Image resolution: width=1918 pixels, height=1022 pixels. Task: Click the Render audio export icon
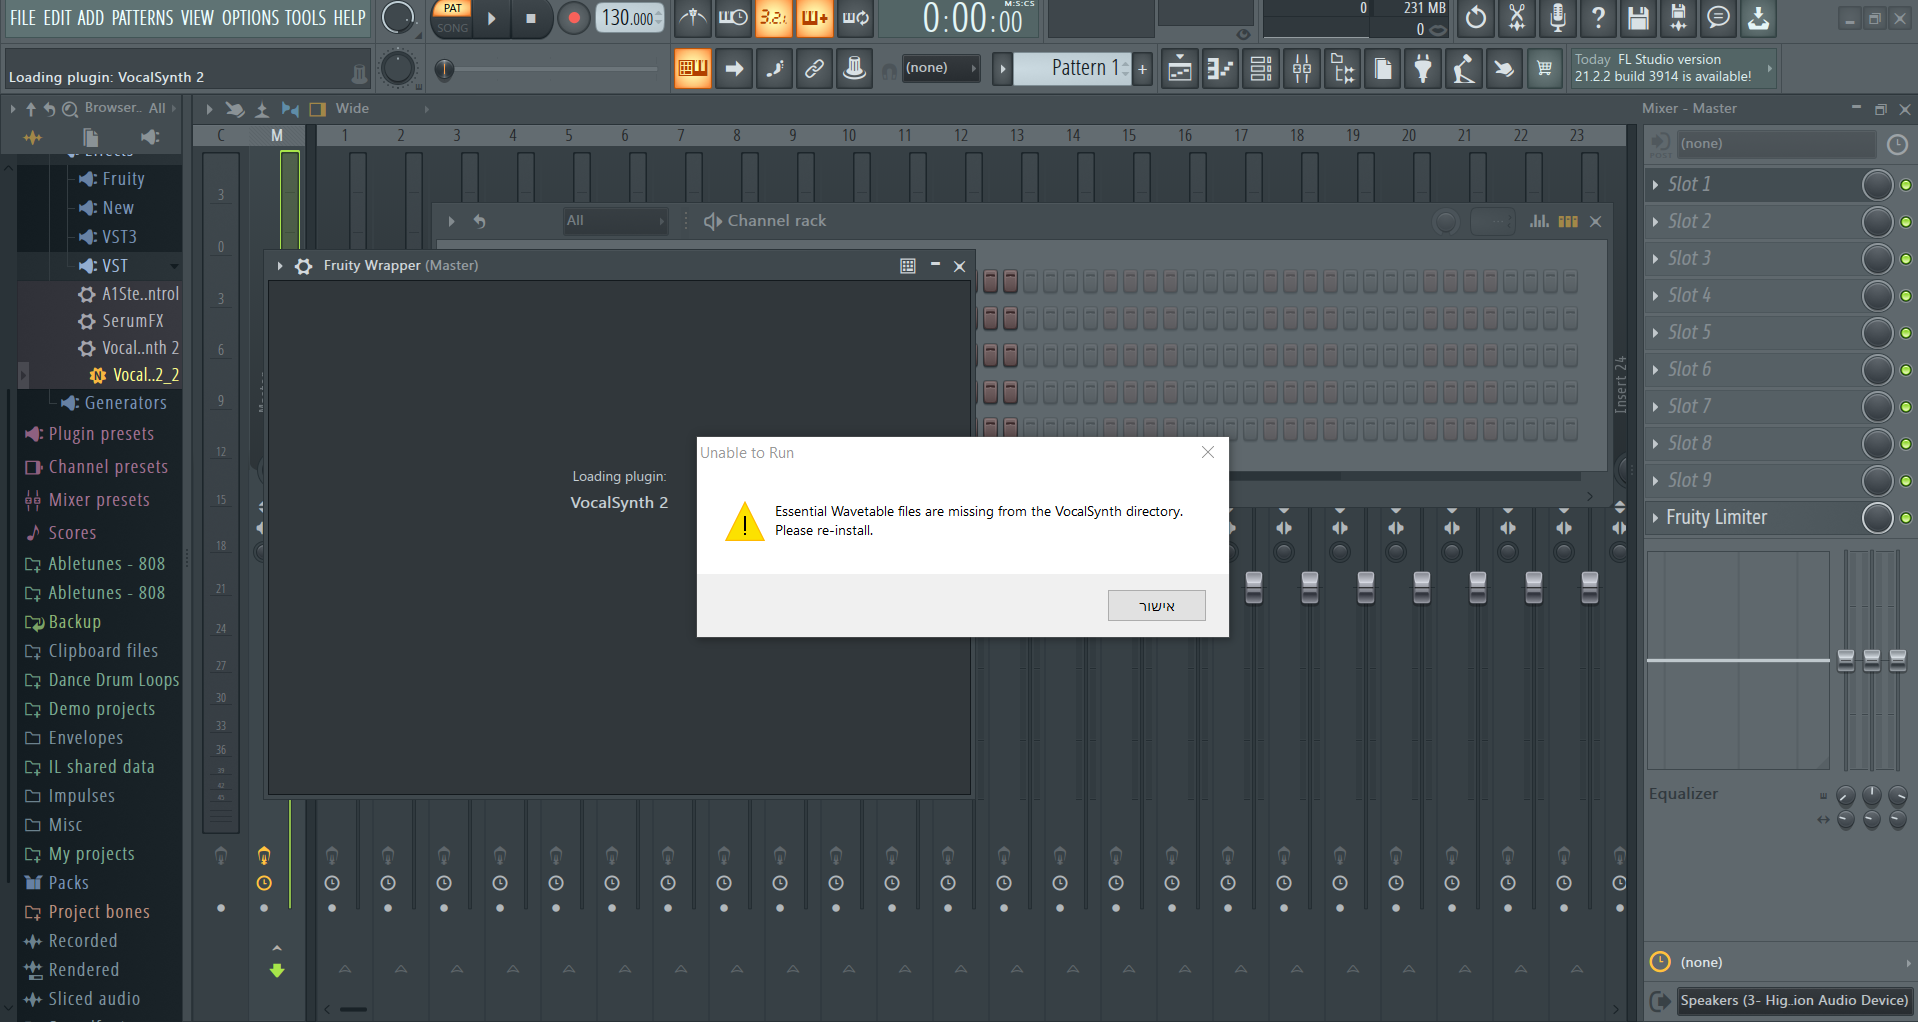(1678, 18)
